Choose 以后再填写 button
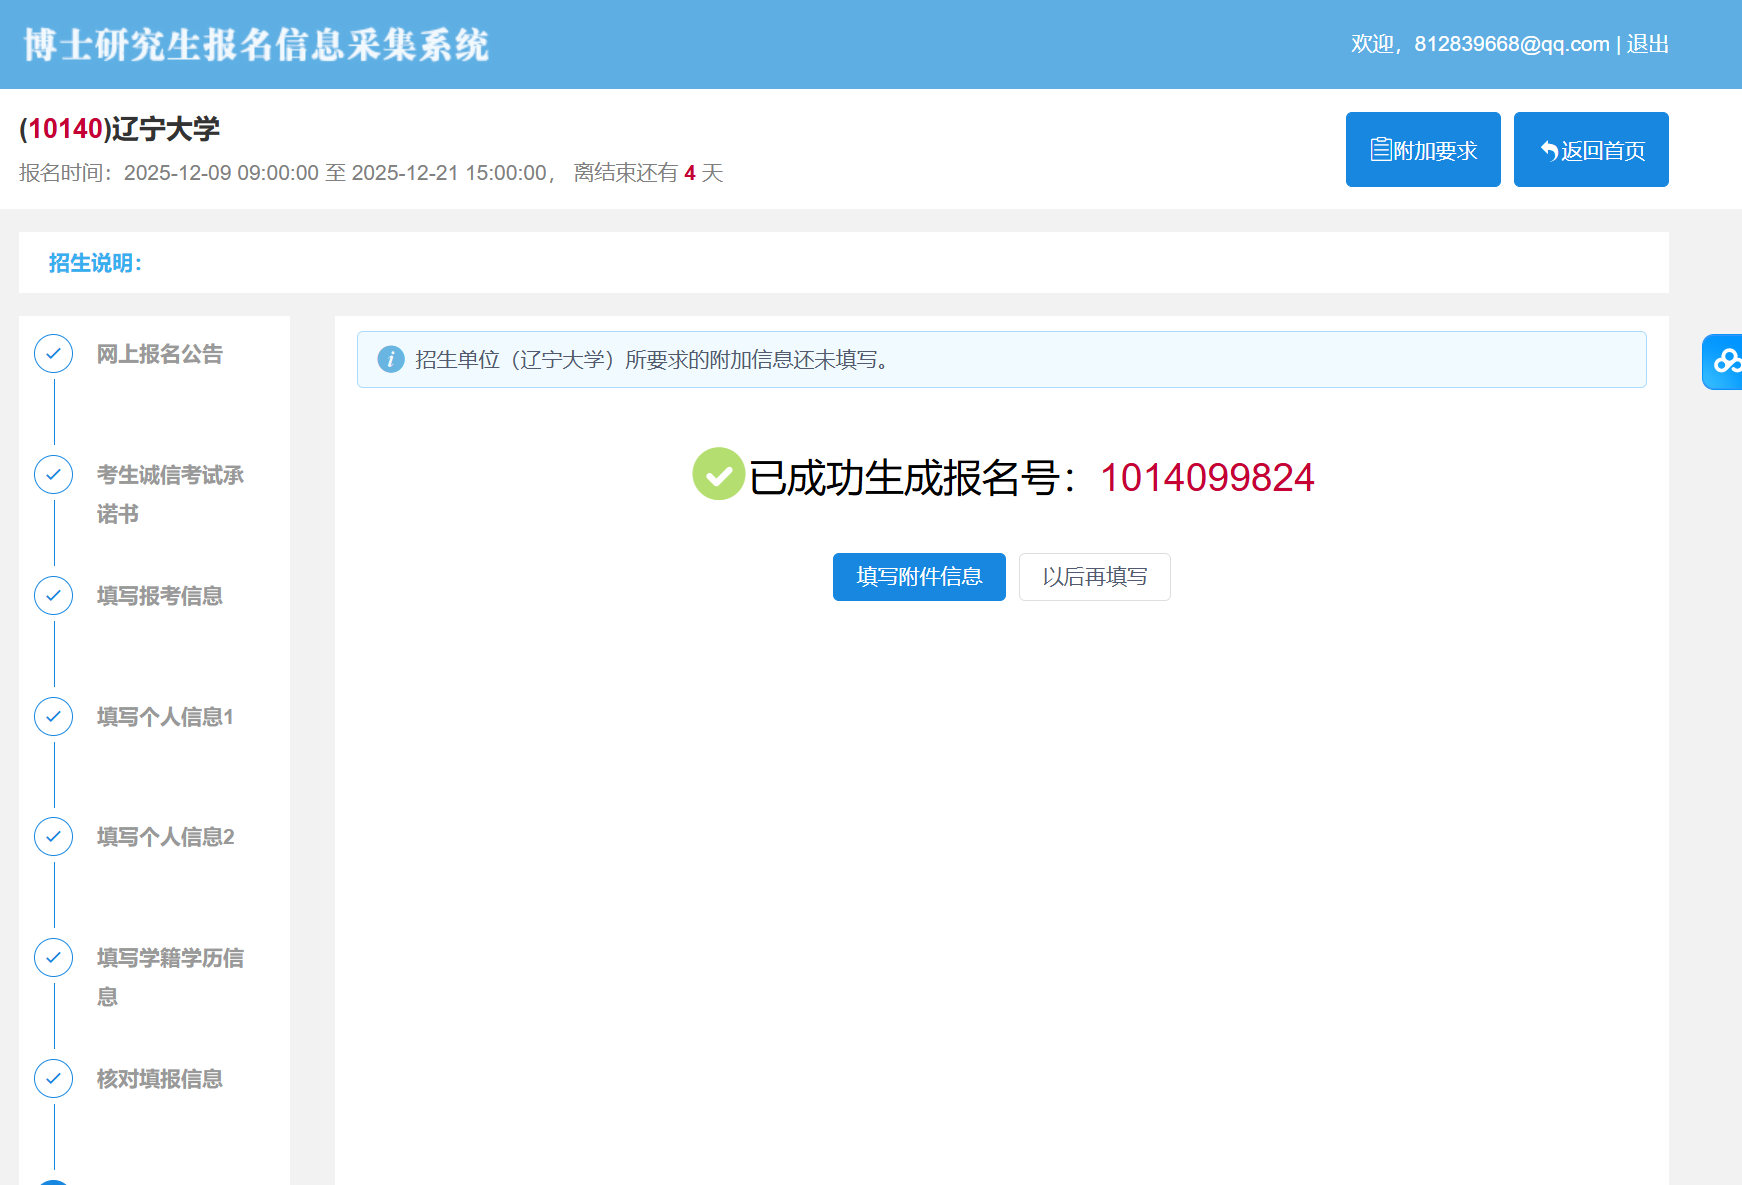The image size is (1742, 1185). 1095,577
